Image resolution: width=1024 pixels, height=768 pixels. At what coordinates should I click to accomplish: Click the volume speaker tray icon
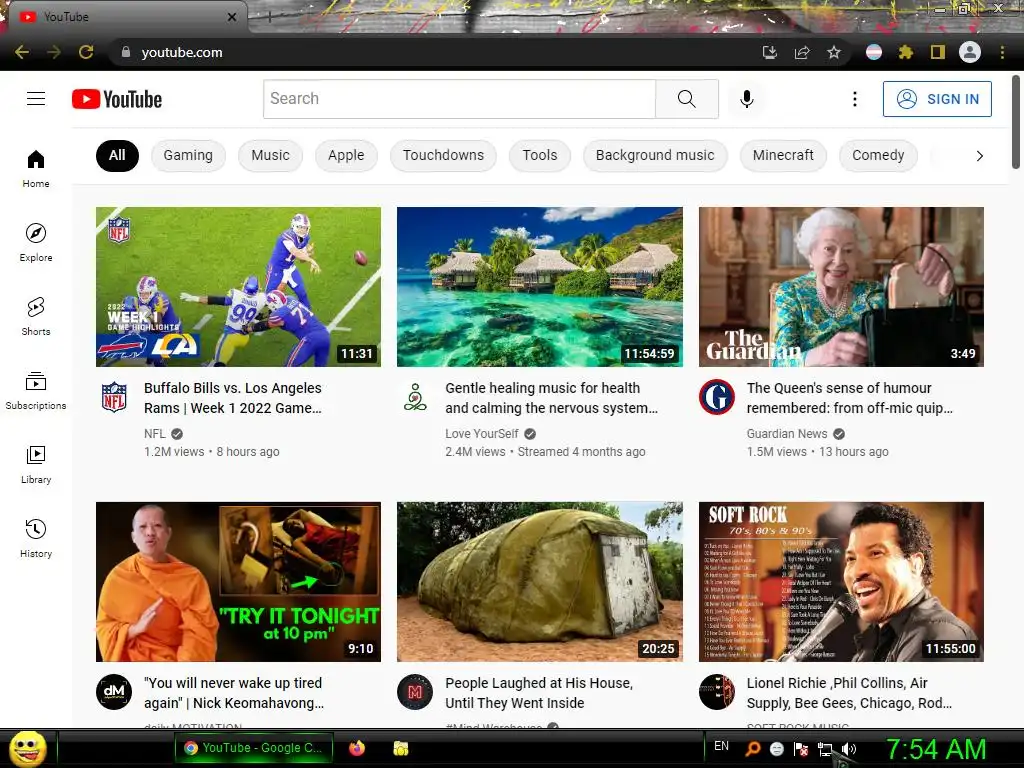tap(849, 749)
